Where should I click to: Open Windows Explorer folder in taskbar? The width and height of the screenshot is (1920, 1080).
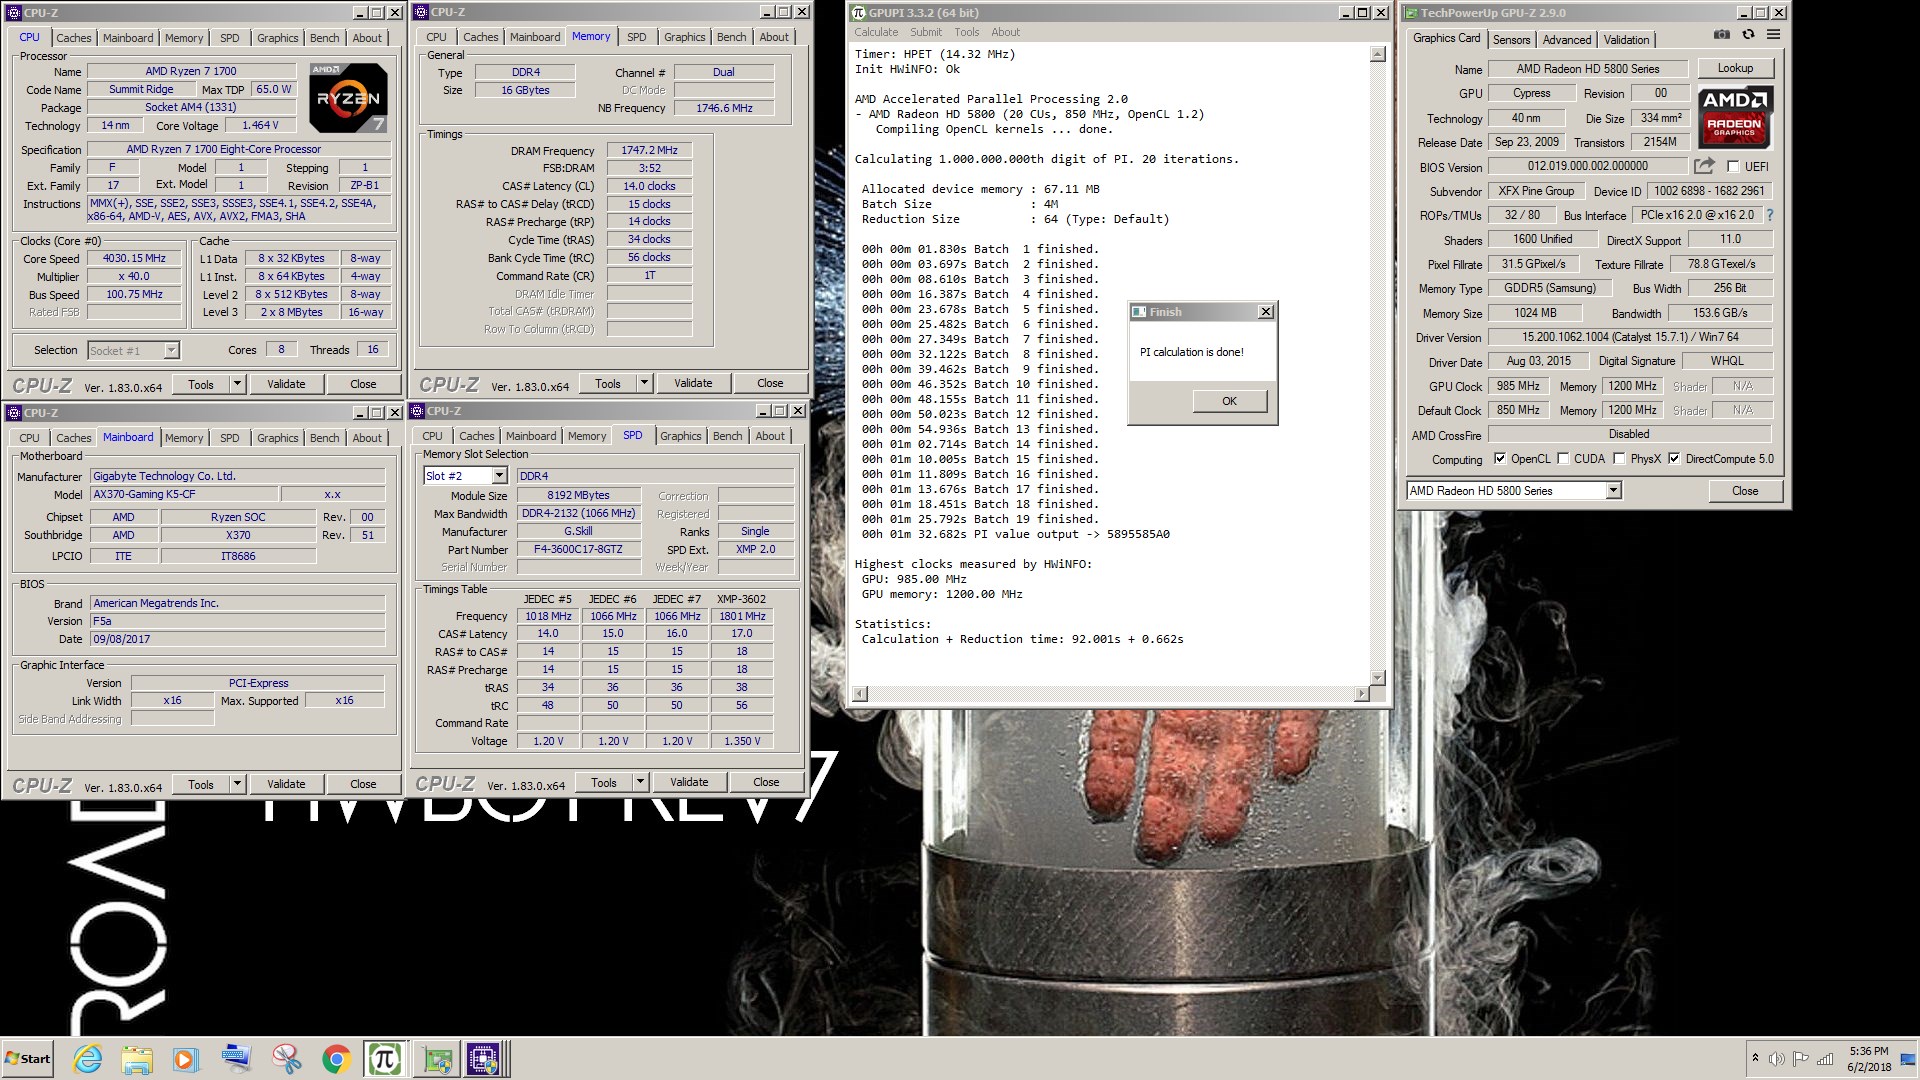coord(137,1059)
